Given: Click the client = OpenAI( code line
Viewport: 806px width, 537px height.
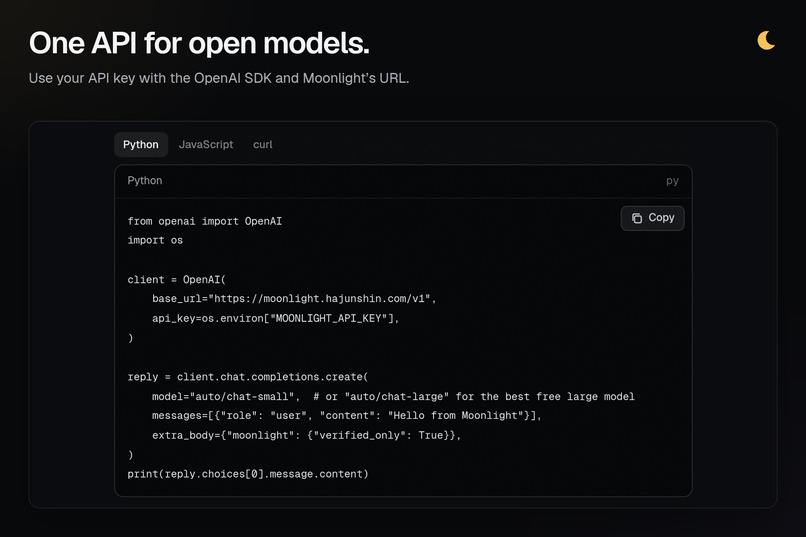Looking at the screenshot, I should tap(176, 280).
